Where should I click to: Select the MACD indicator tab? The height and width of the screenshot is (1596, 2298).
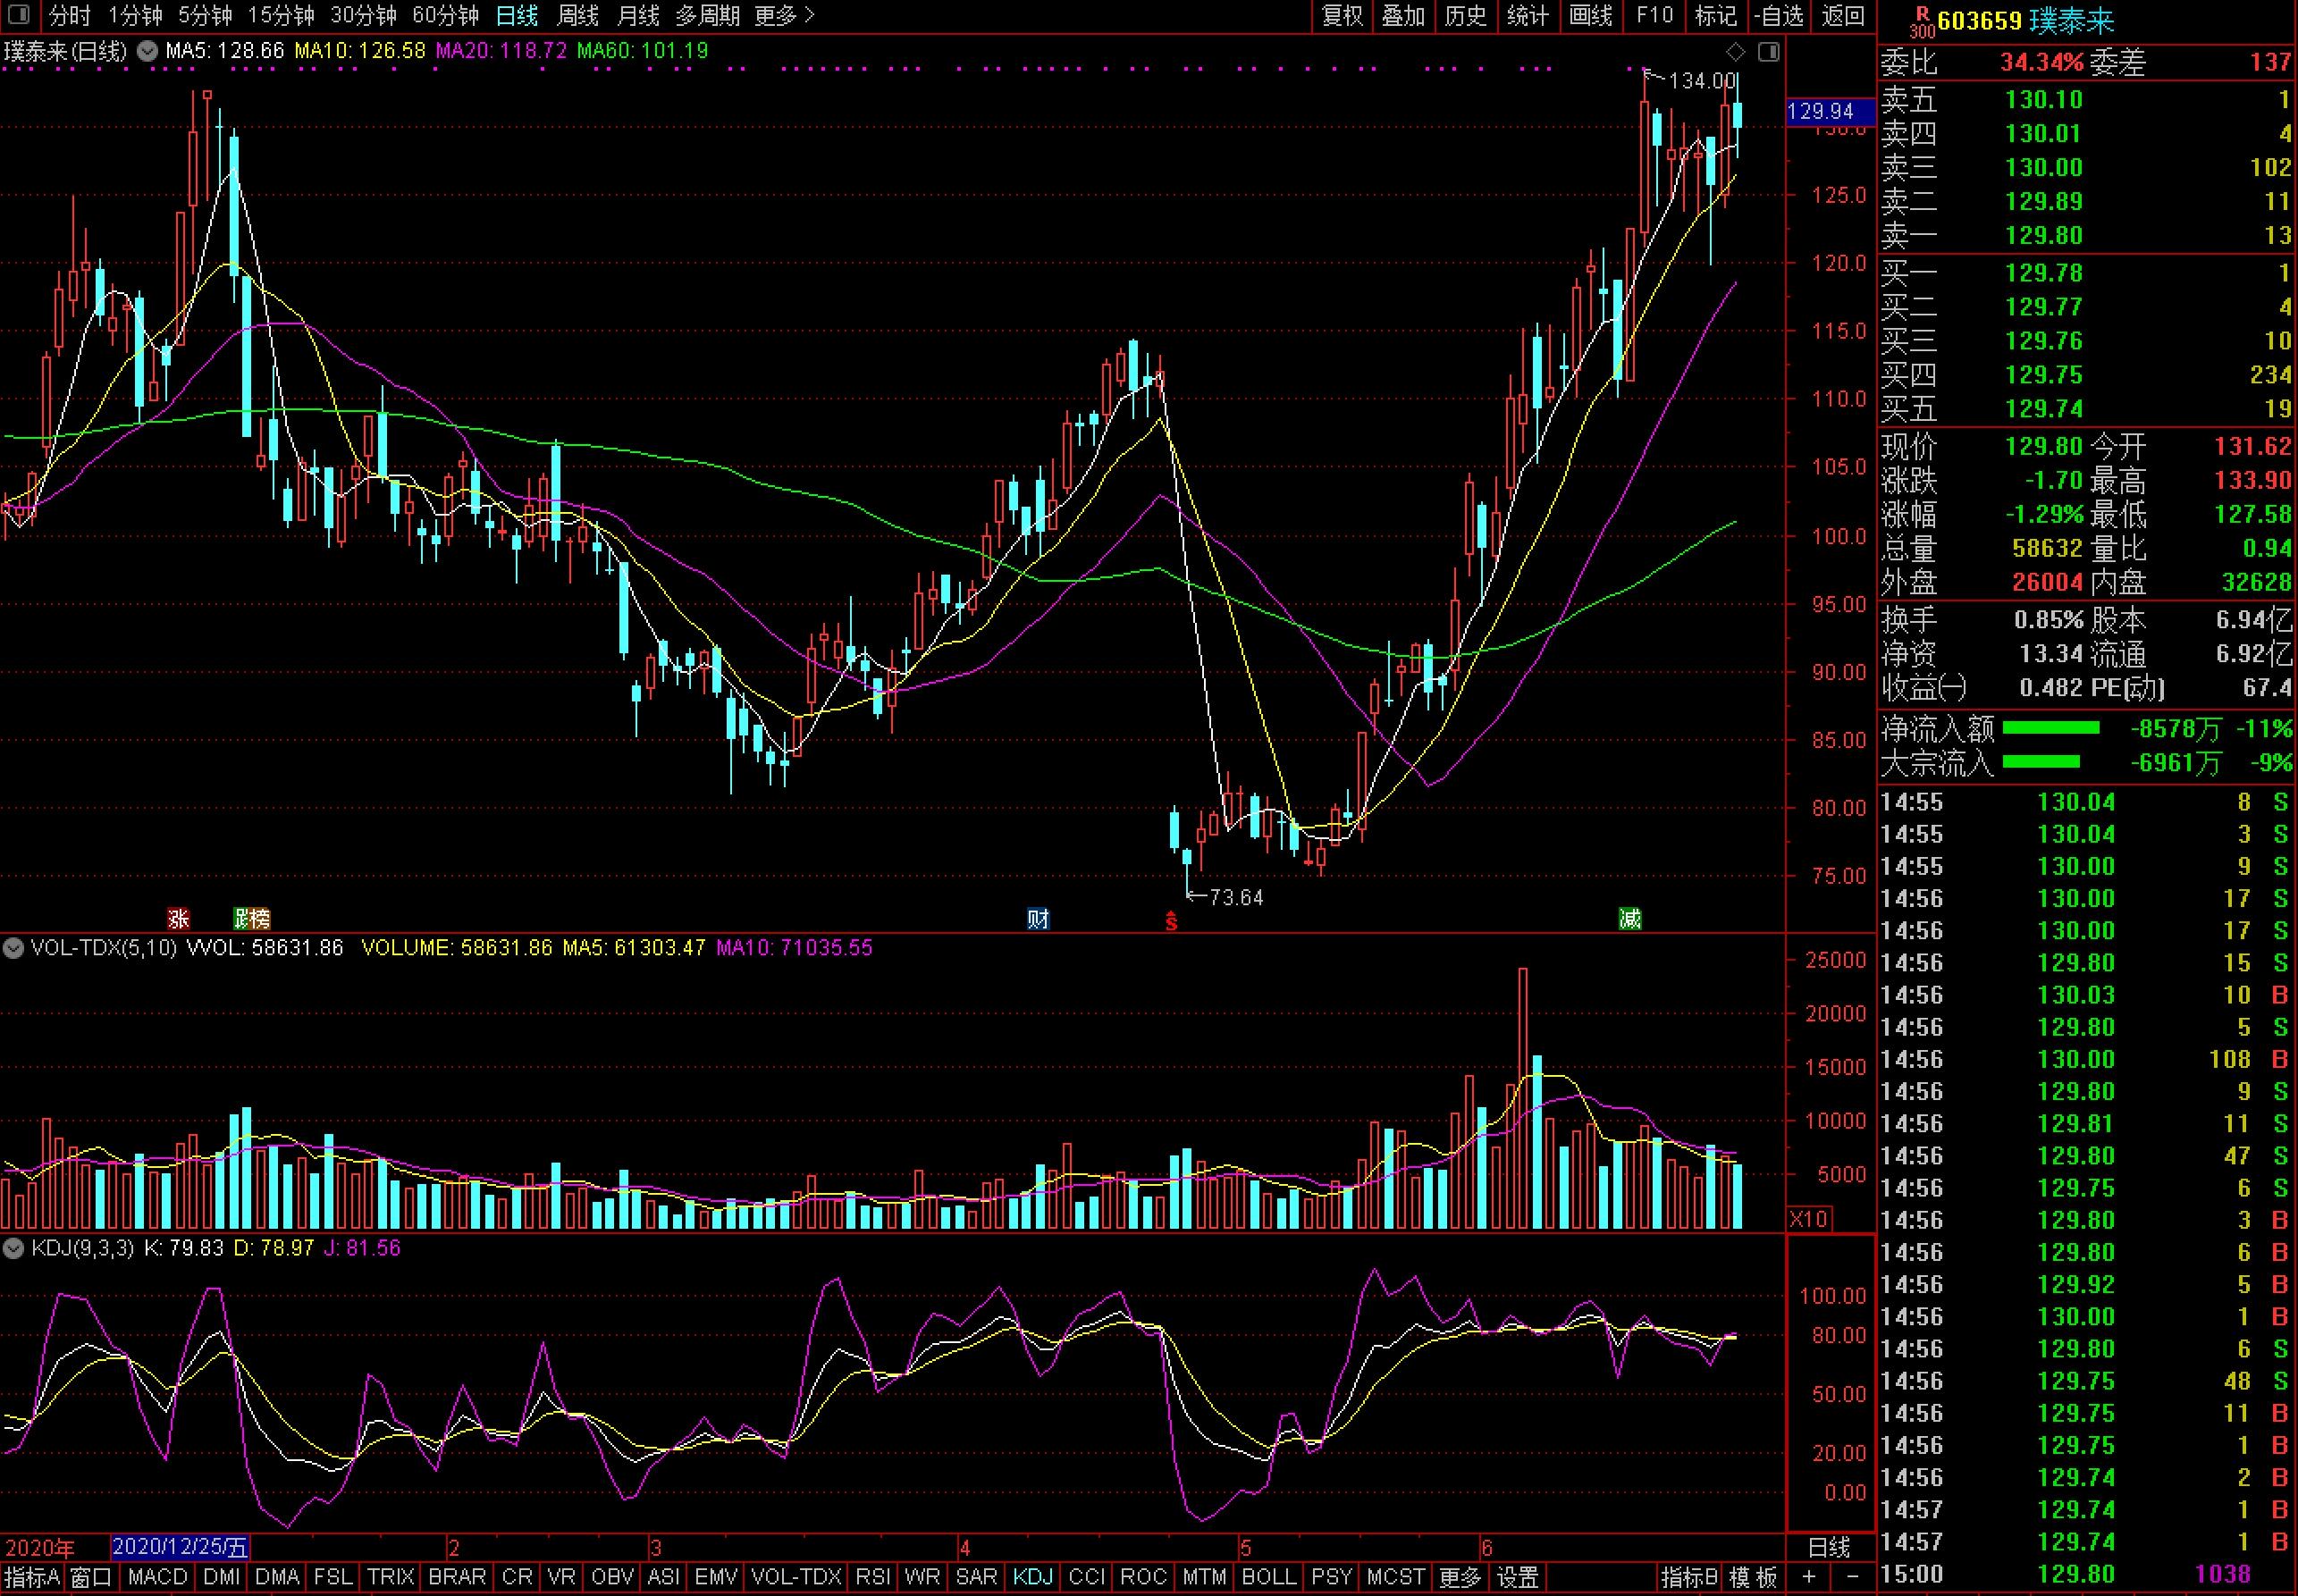point(158,1577)
